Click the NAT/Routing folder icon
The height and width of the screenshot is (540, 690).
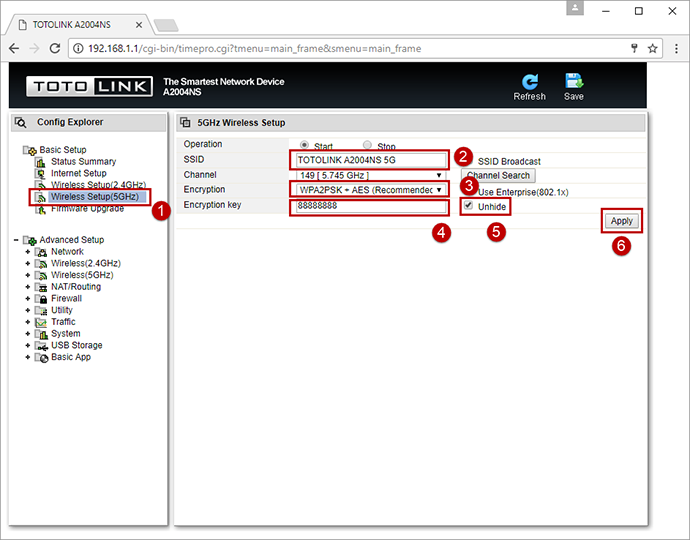coord(41,287)
